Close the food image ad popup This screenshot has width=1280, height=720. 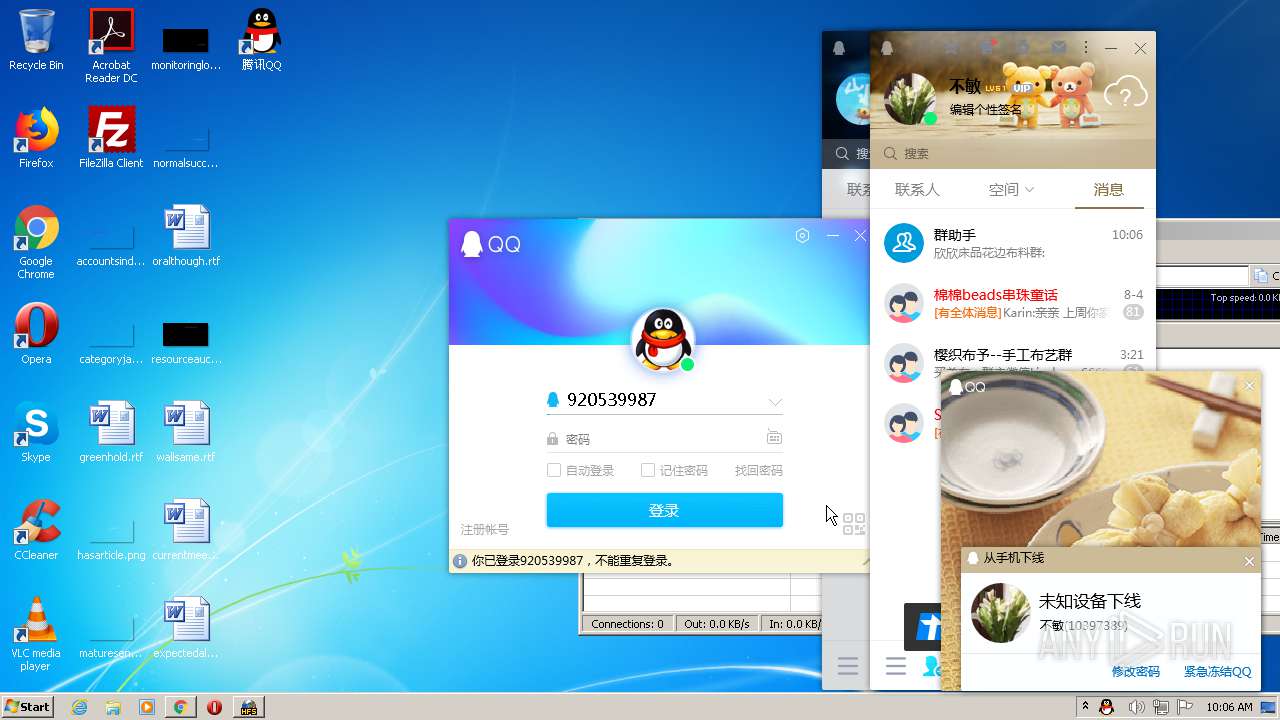(x=1249, y=386)
